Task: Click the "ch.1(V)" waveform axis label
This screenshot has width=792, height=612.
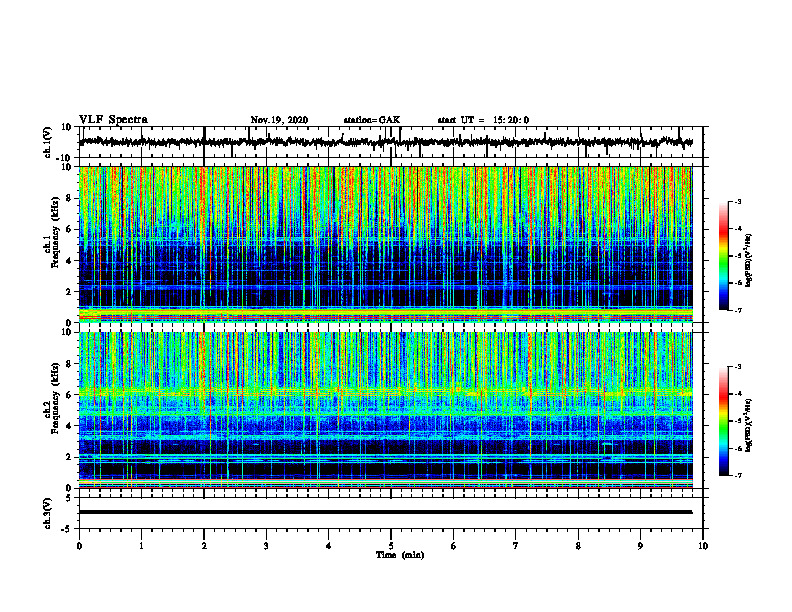Action: tap(47, 141)
